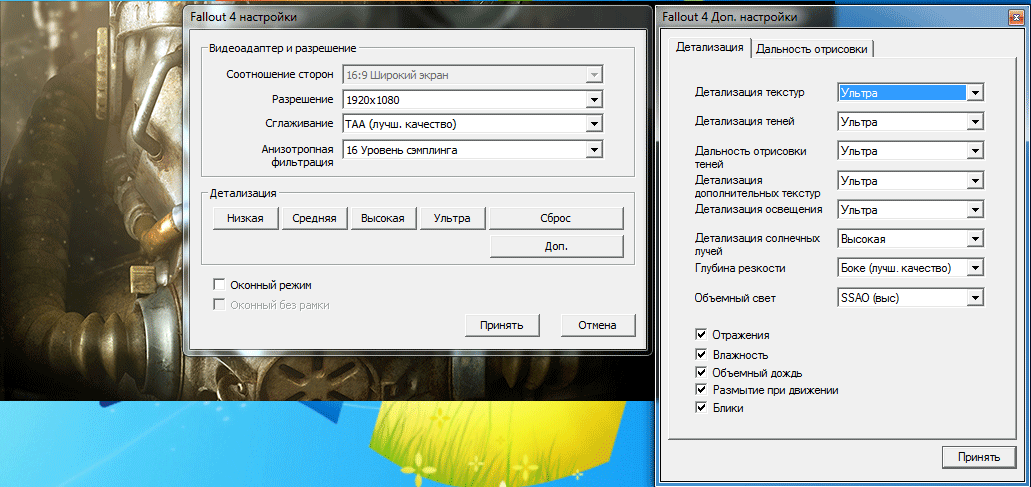Click the Глубина резкости label
The width and height of the screenshot is (1031, 487).
740,268
